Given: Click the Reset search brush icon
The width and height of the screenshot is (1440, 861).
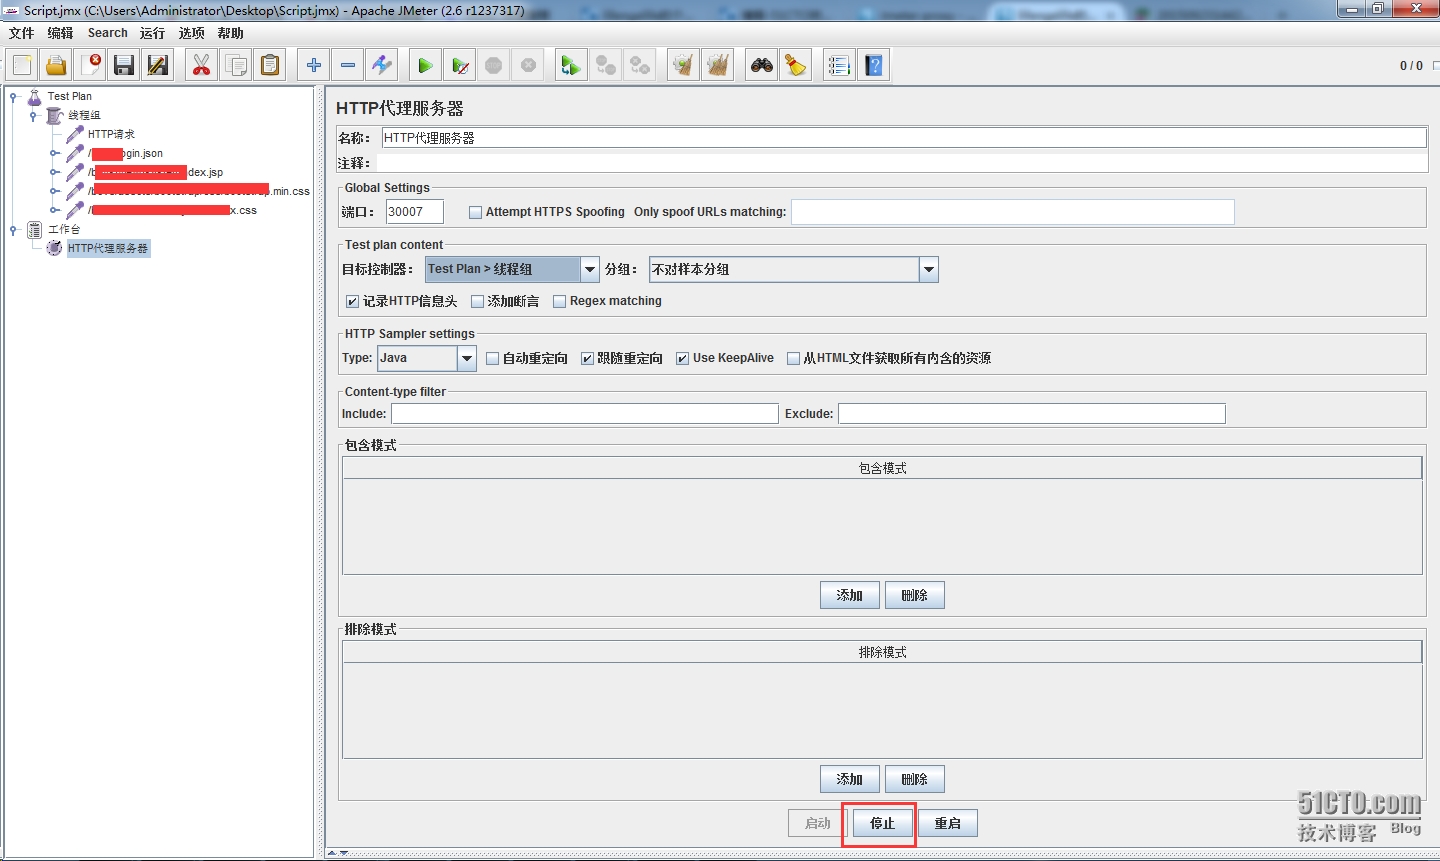Looking at the screenshot, I should [x=796, y=66].
